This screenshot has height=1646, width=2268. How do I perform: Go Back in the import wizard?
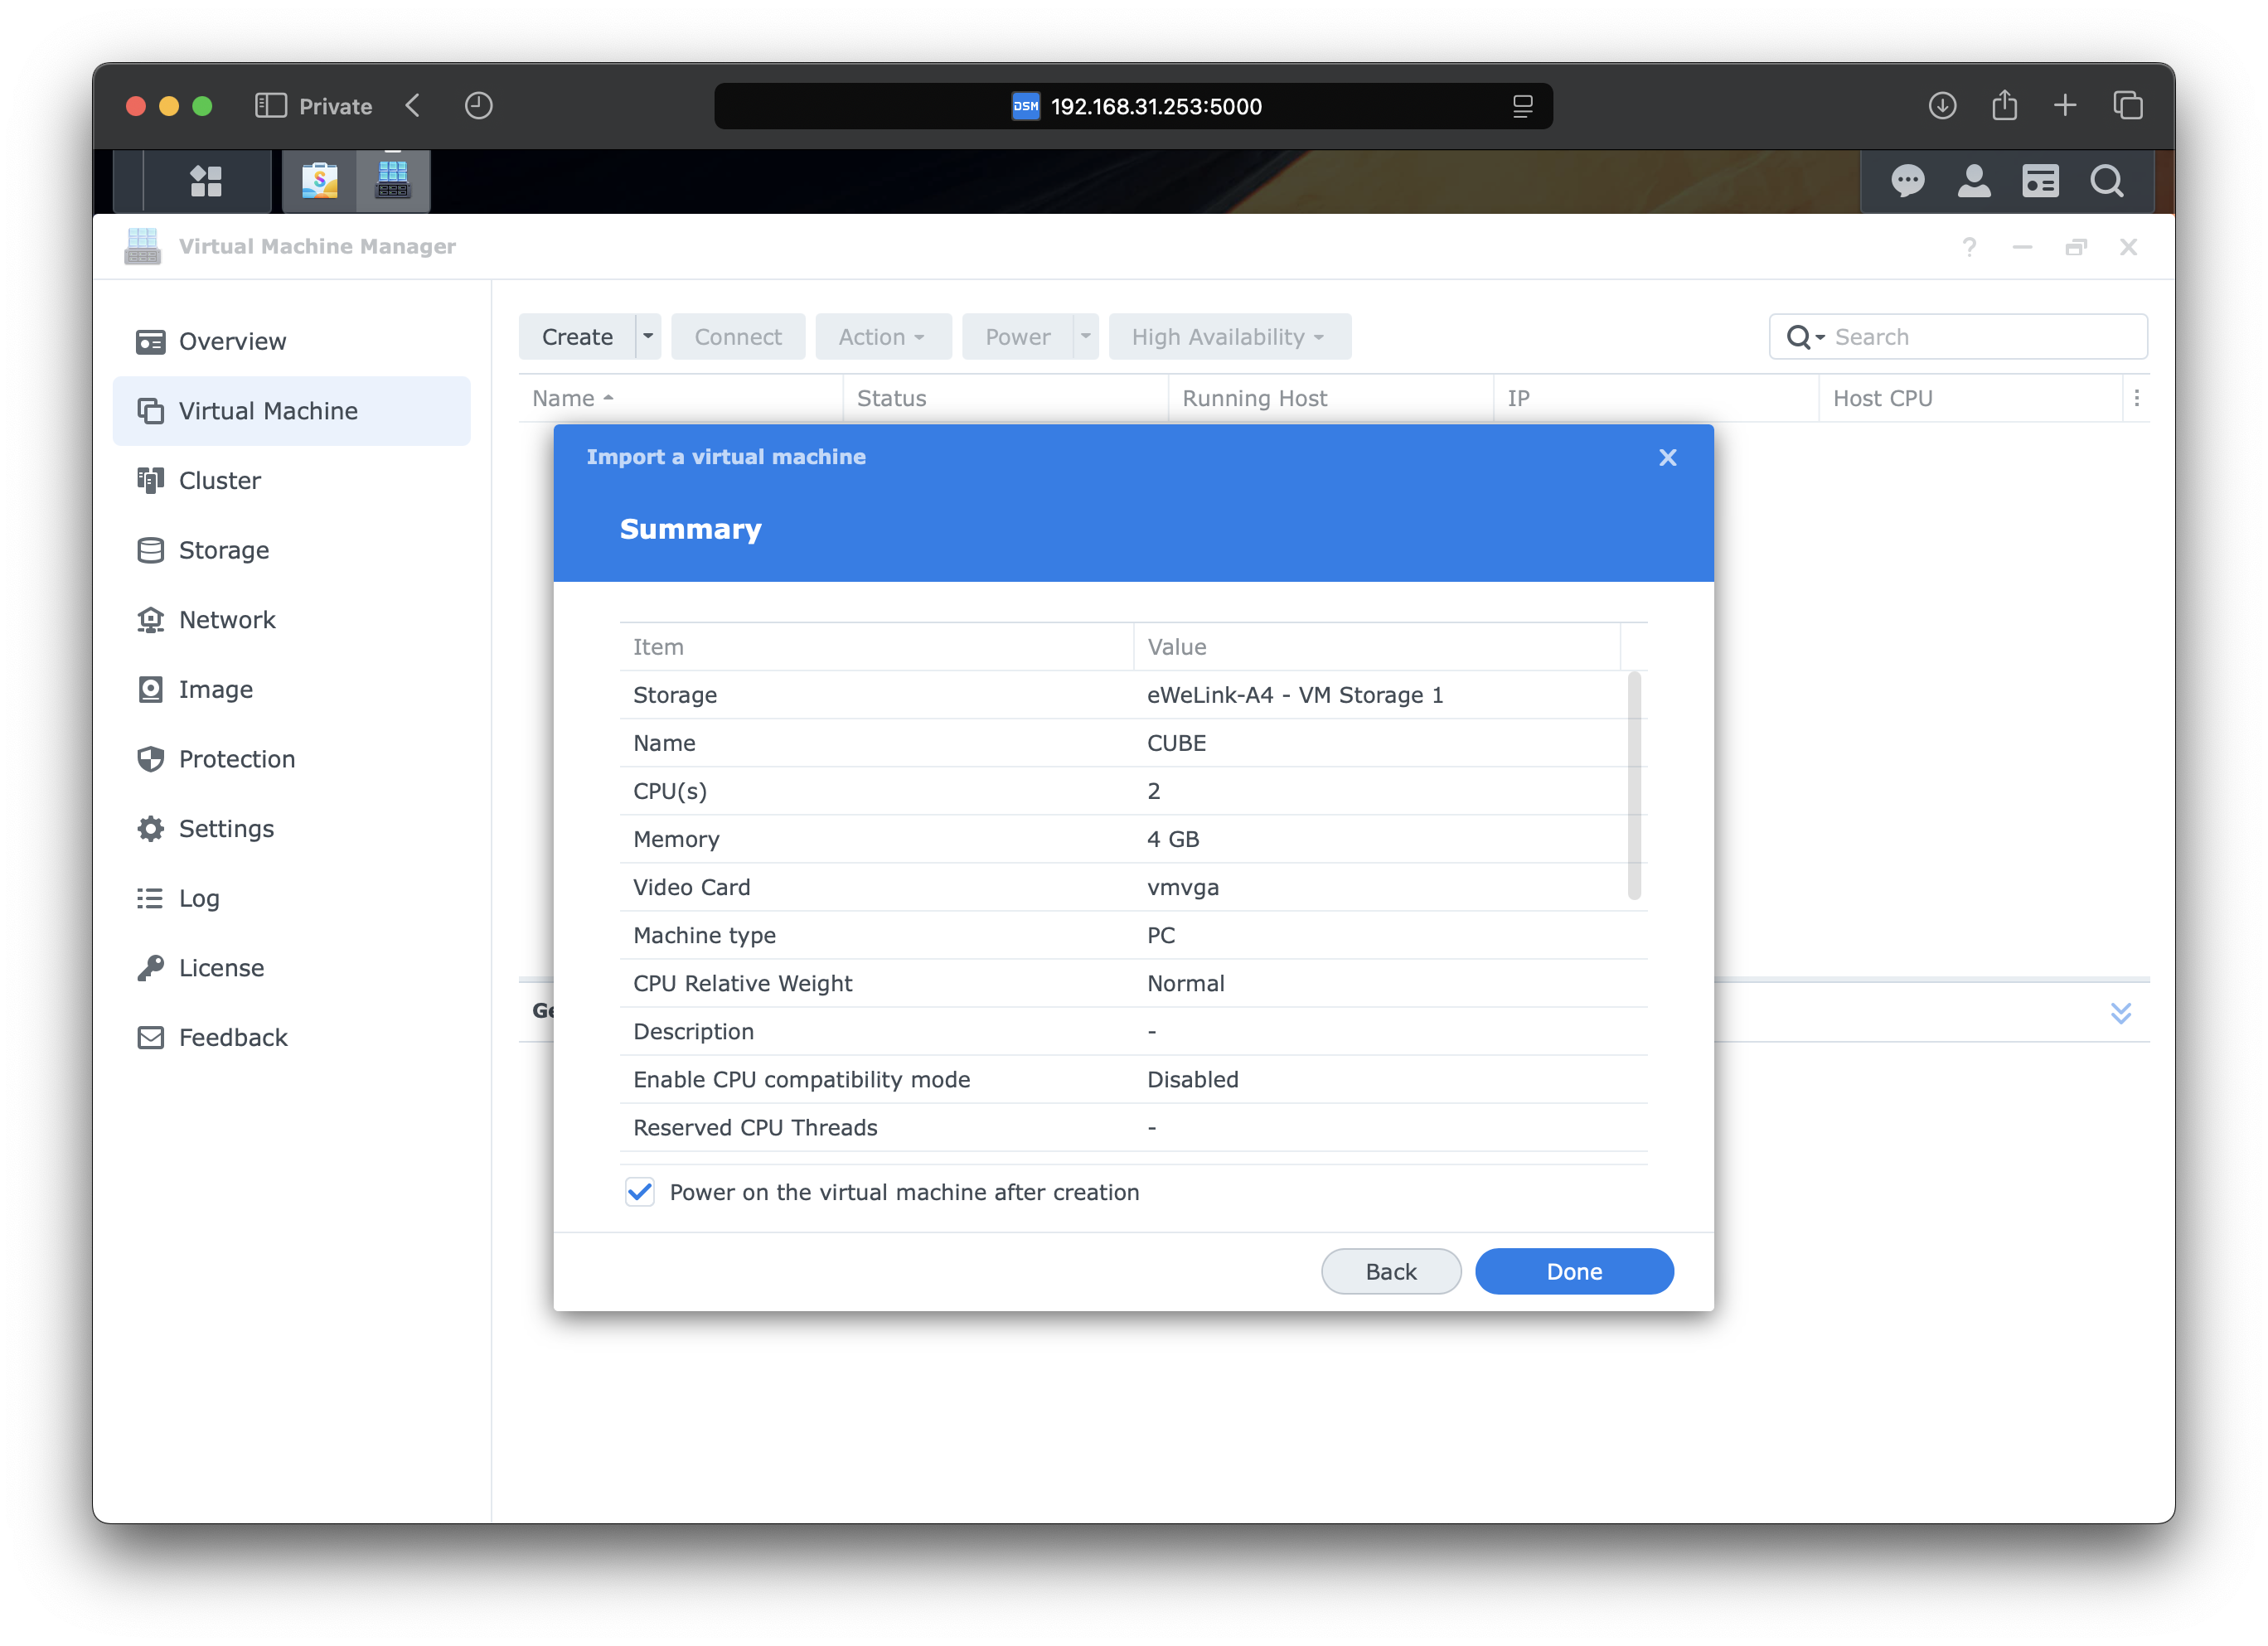pyautogui.click(x=1390, y=1271)
